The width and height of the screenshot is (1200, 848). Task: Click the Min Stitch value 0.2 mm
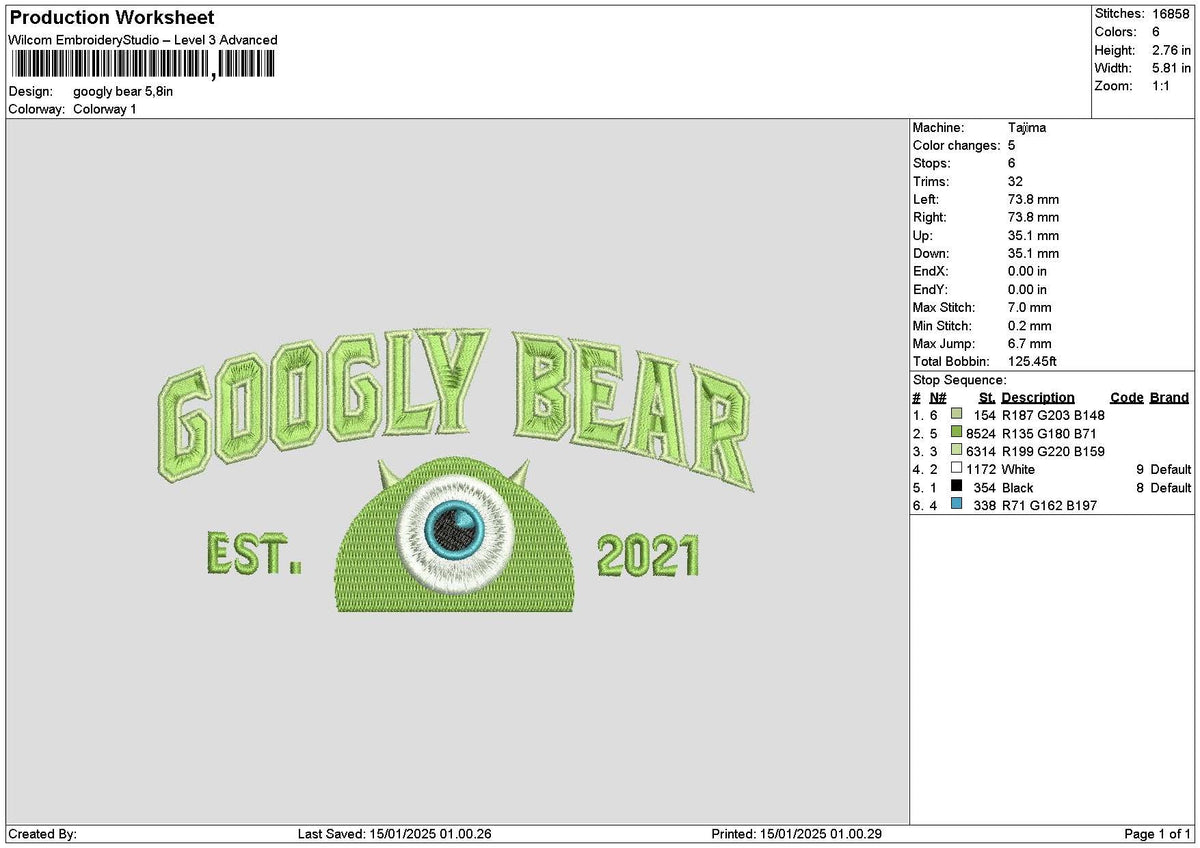[1030, 325]
